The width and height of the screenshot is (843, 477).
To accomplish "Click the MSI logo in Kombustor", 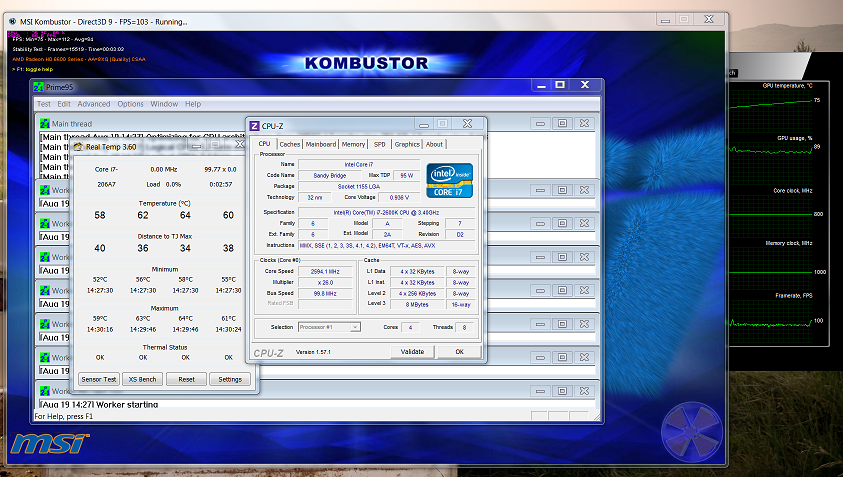I will (x=50, y=444).
